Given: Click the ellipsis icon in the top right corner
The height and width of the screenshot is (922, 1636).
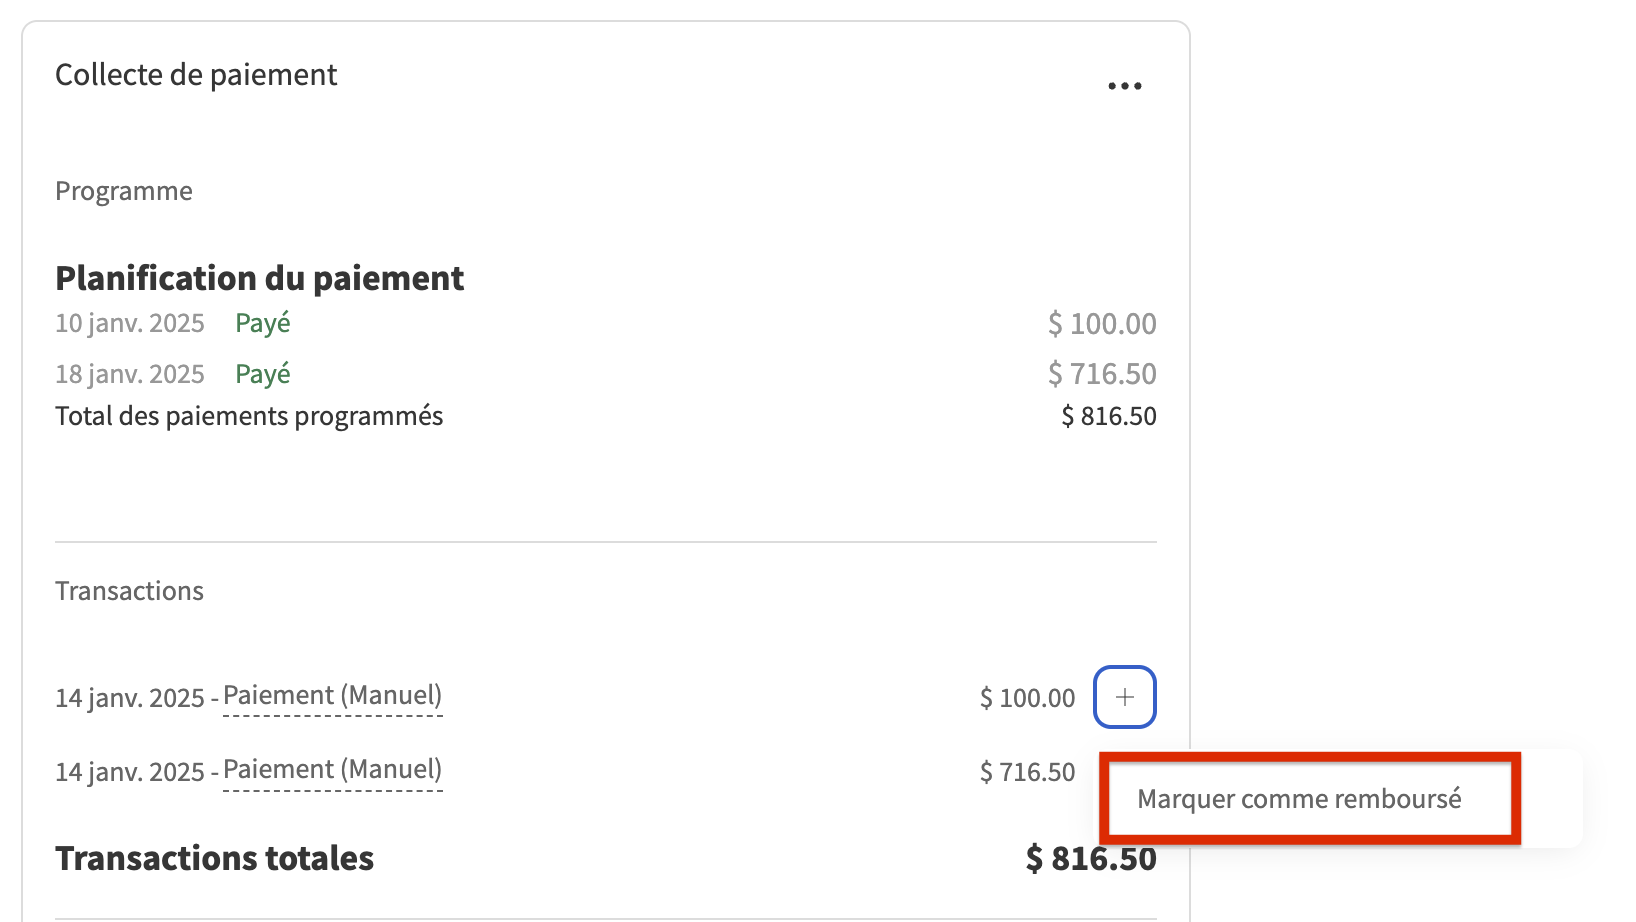Looking at the screenshot, I should pyautogui.click(x=1124, y=86).
